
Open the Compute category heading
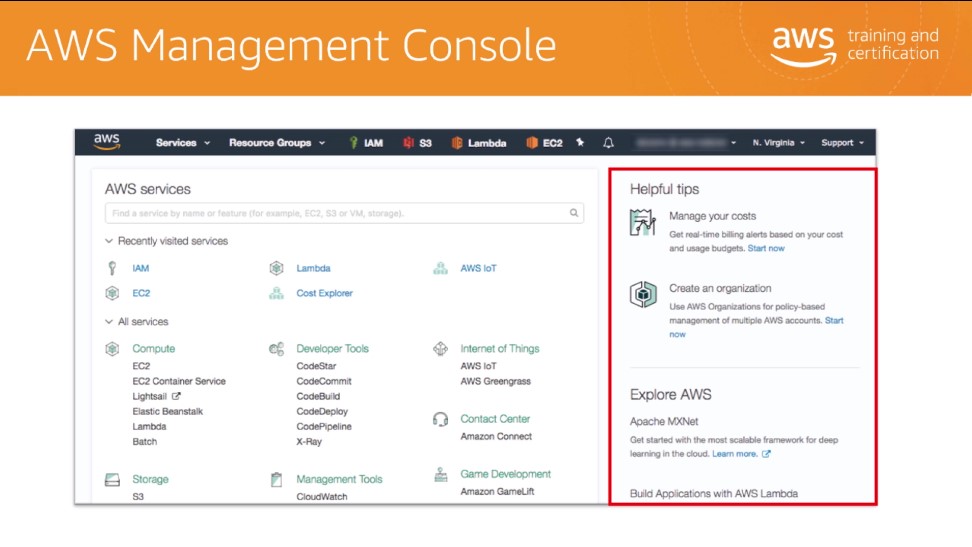154,349
